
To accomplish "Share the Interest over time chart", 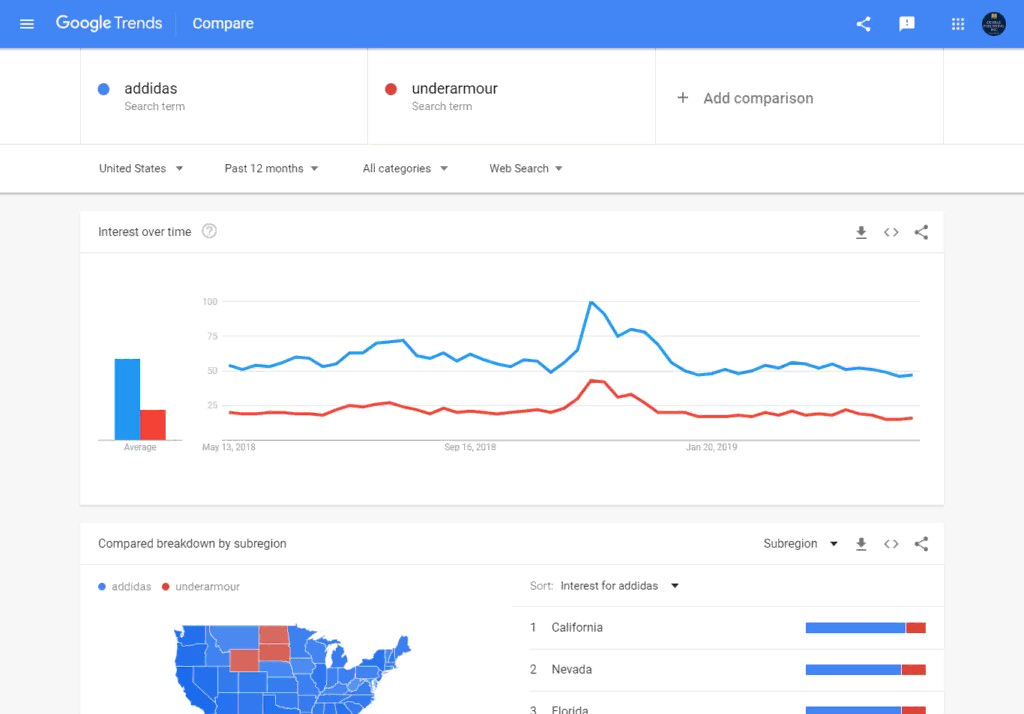I will point(921,231).
